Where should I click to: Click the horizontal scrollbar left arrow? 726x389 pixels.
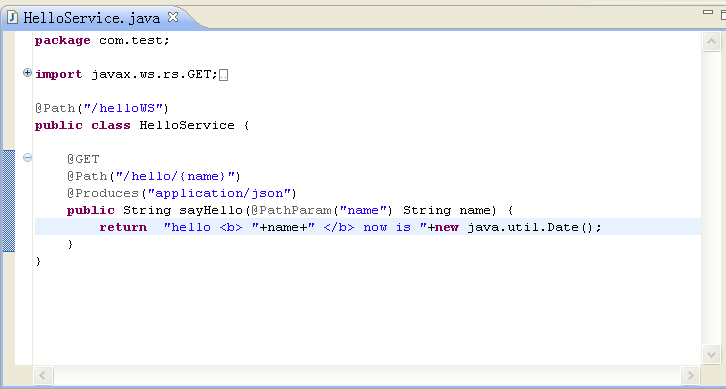tap(44, 375)
